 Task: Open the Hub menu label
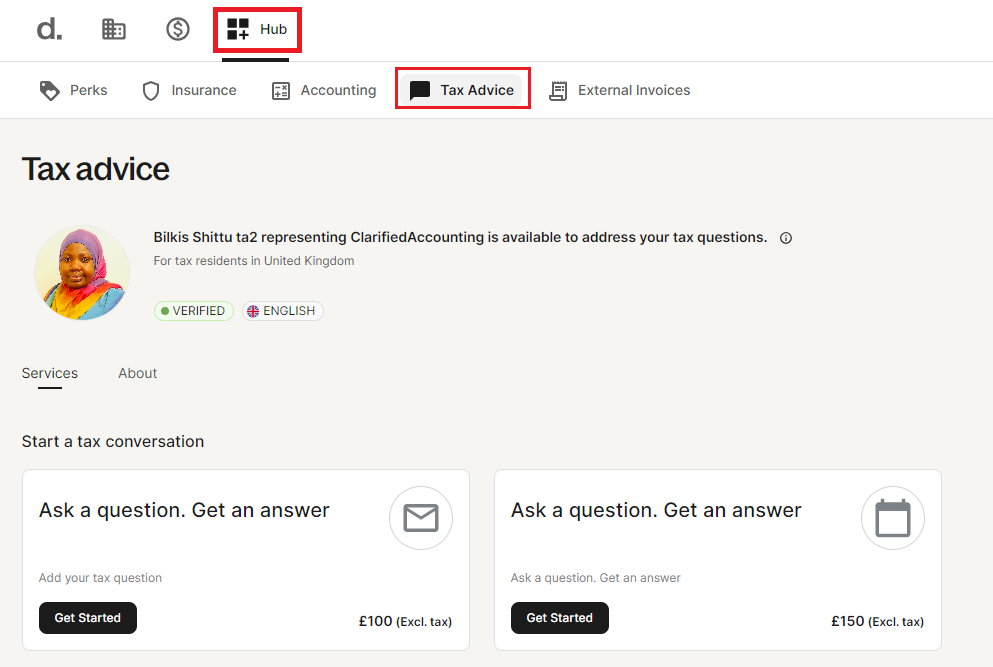click(x=274, y=29)
